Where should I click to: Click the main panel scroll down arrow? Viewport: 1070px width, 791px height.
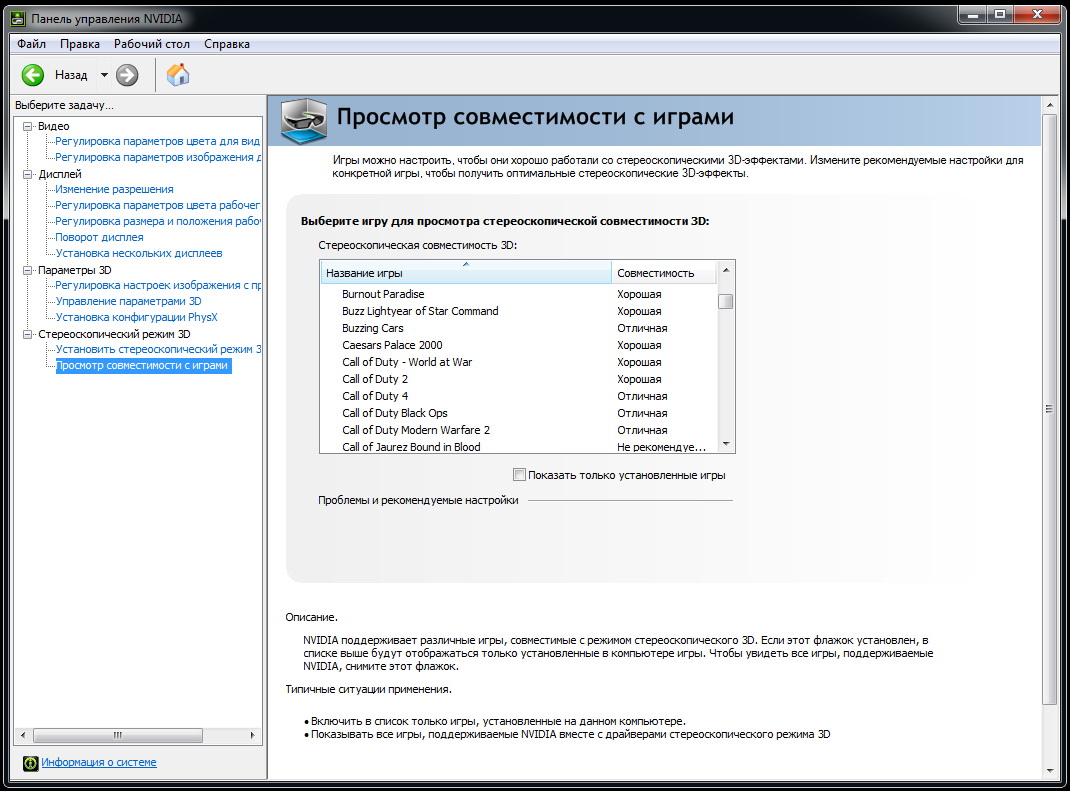1050,771
